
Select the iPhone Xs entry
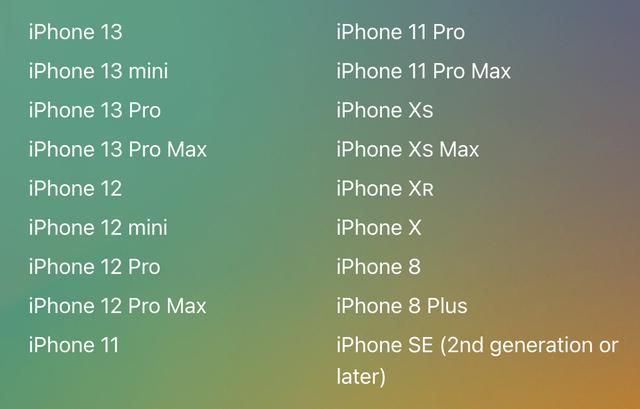pyautogui.click(x=384, y=111)
